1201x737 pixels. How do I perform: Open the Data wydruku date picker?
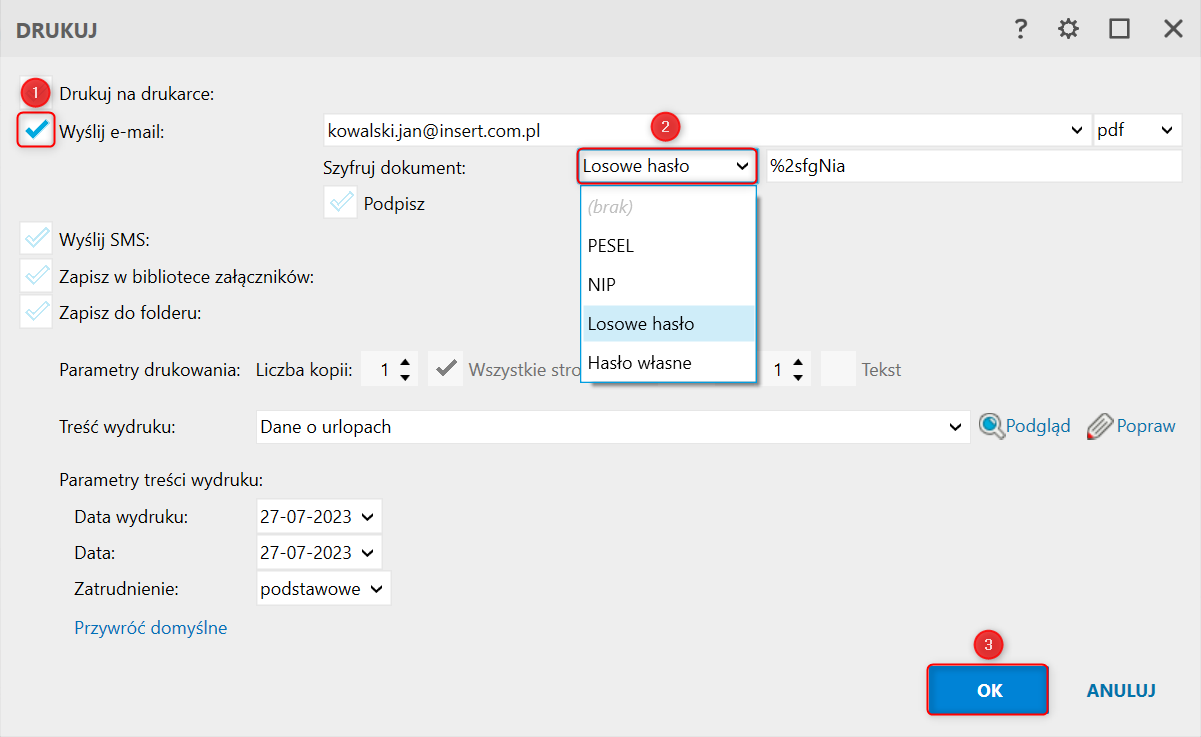[x=368, y=517]
